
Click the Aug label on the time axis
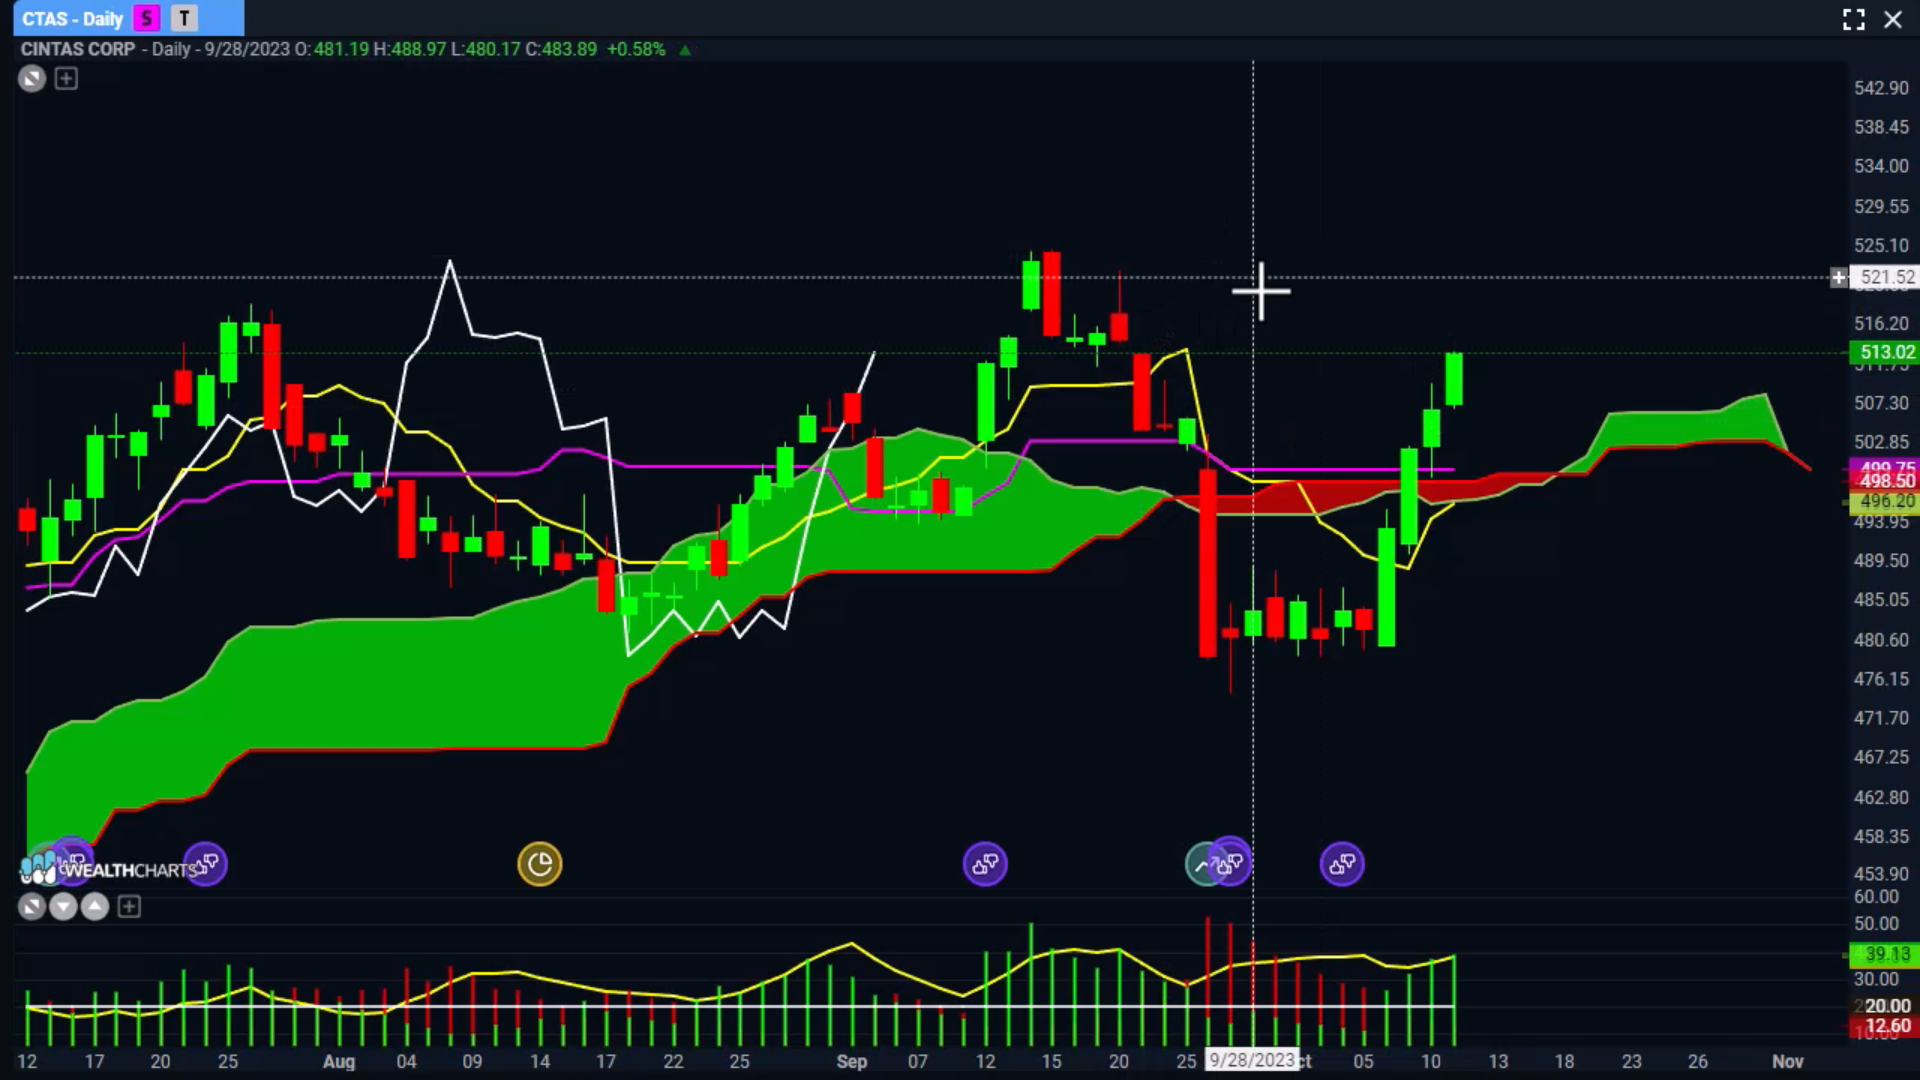point(339,1061)
